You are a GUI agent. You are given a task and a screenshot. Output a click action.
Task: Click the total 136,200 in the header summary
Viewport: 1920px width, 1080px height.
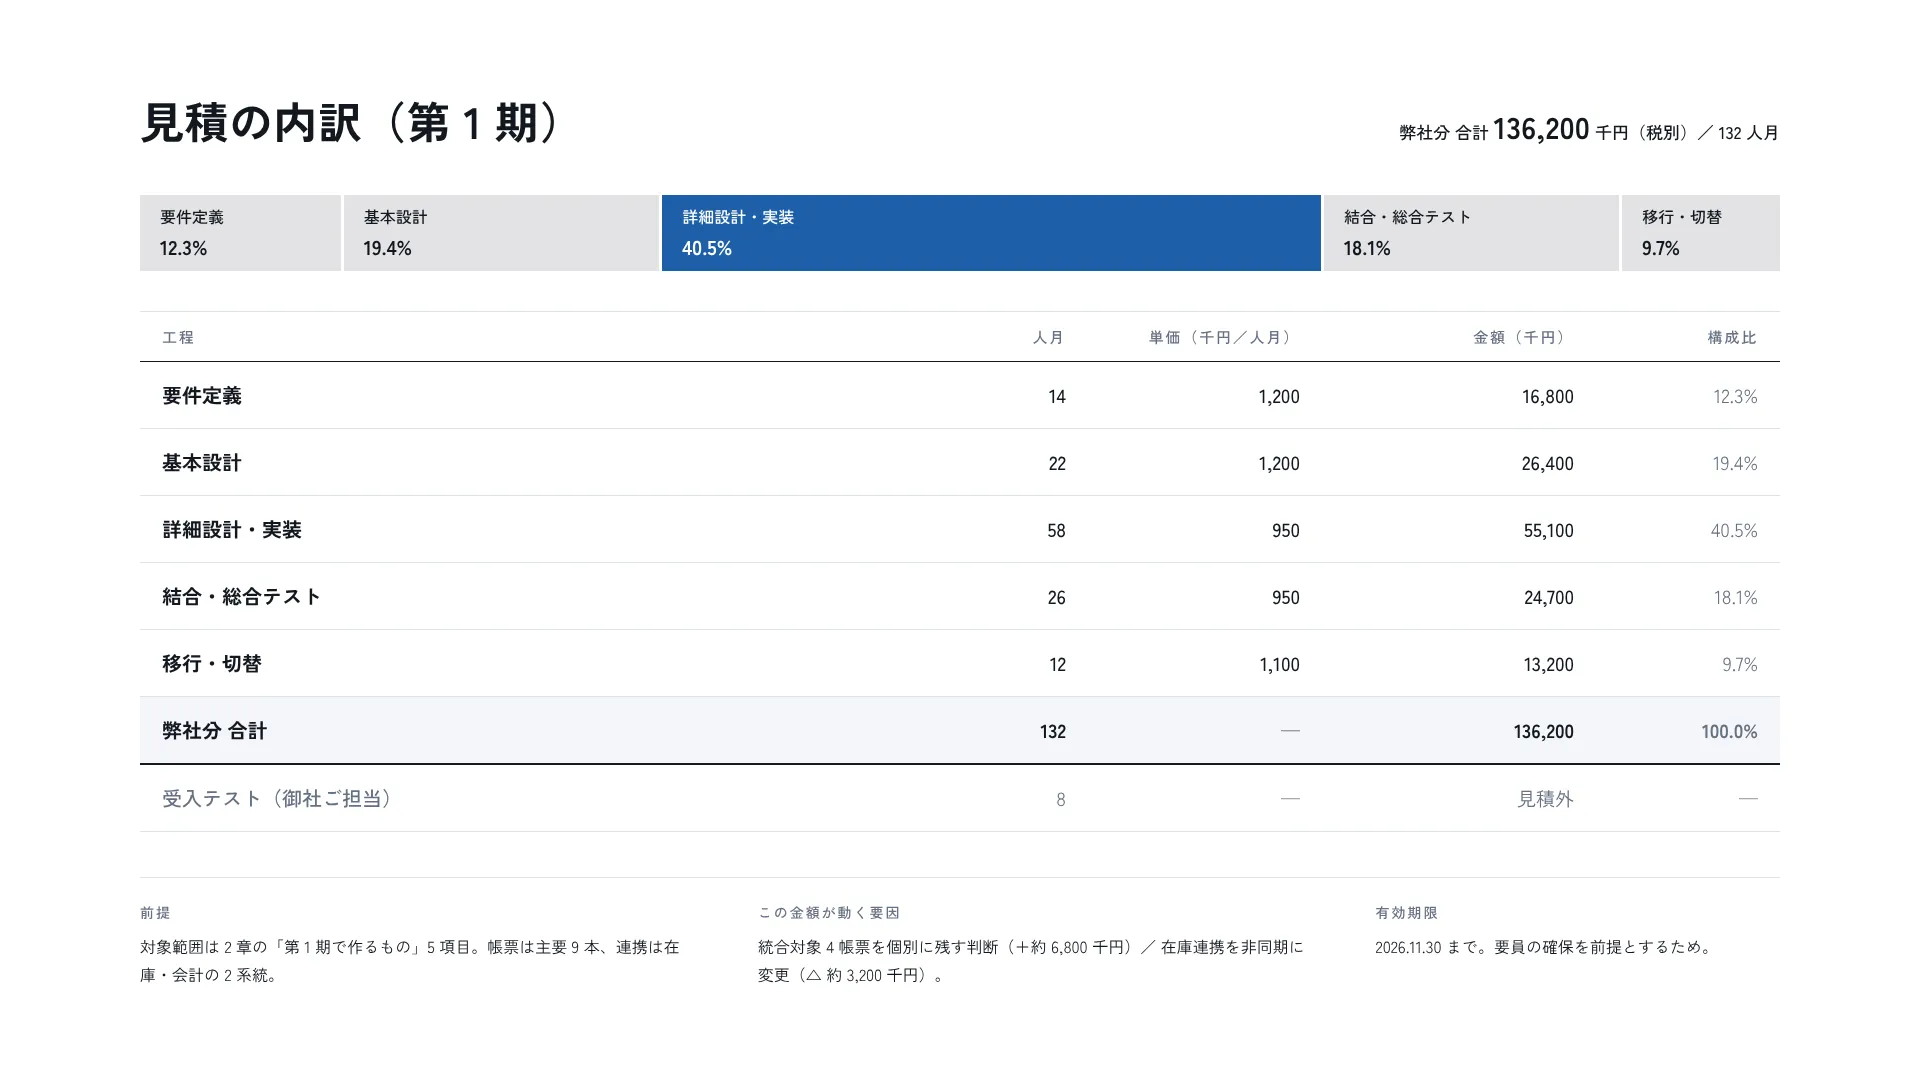1541,130
